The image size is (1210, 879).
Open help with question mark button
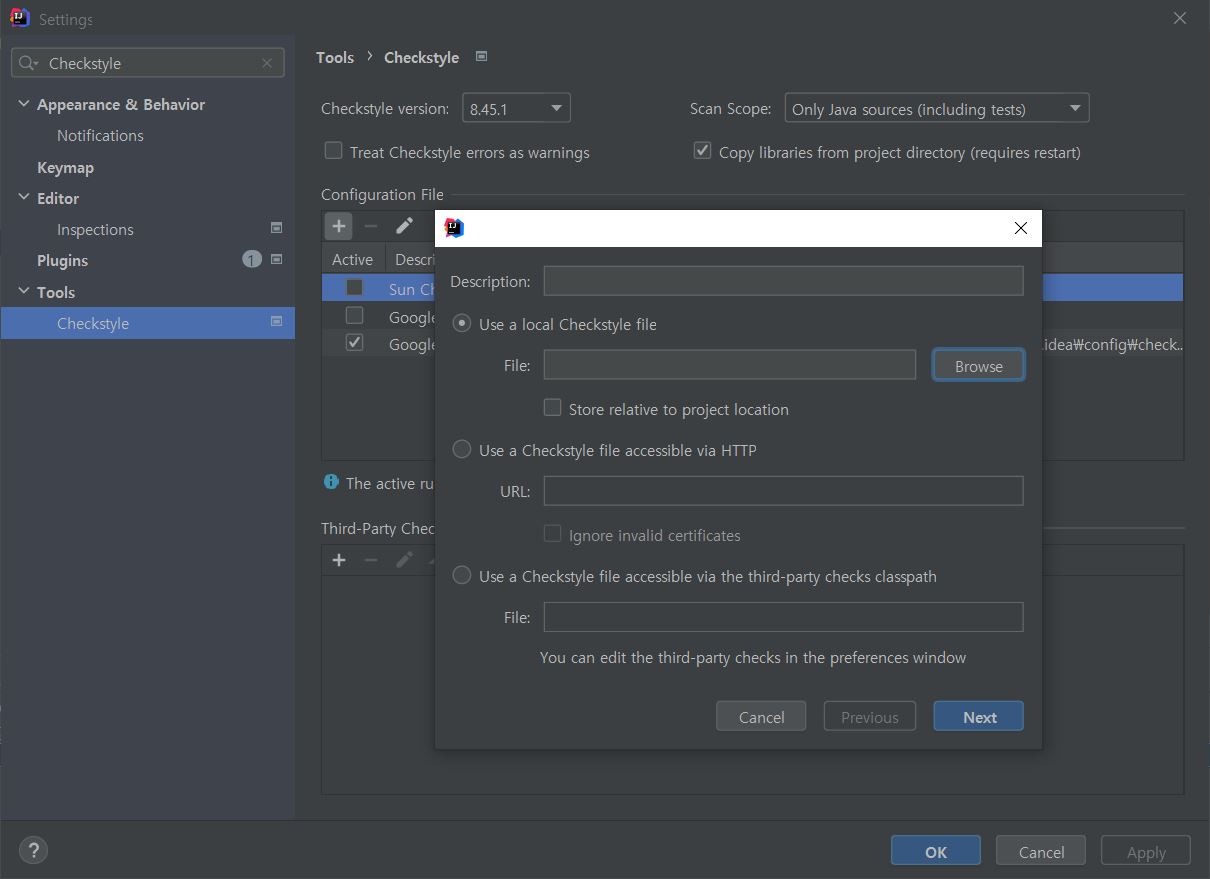(x=33, y=850)
